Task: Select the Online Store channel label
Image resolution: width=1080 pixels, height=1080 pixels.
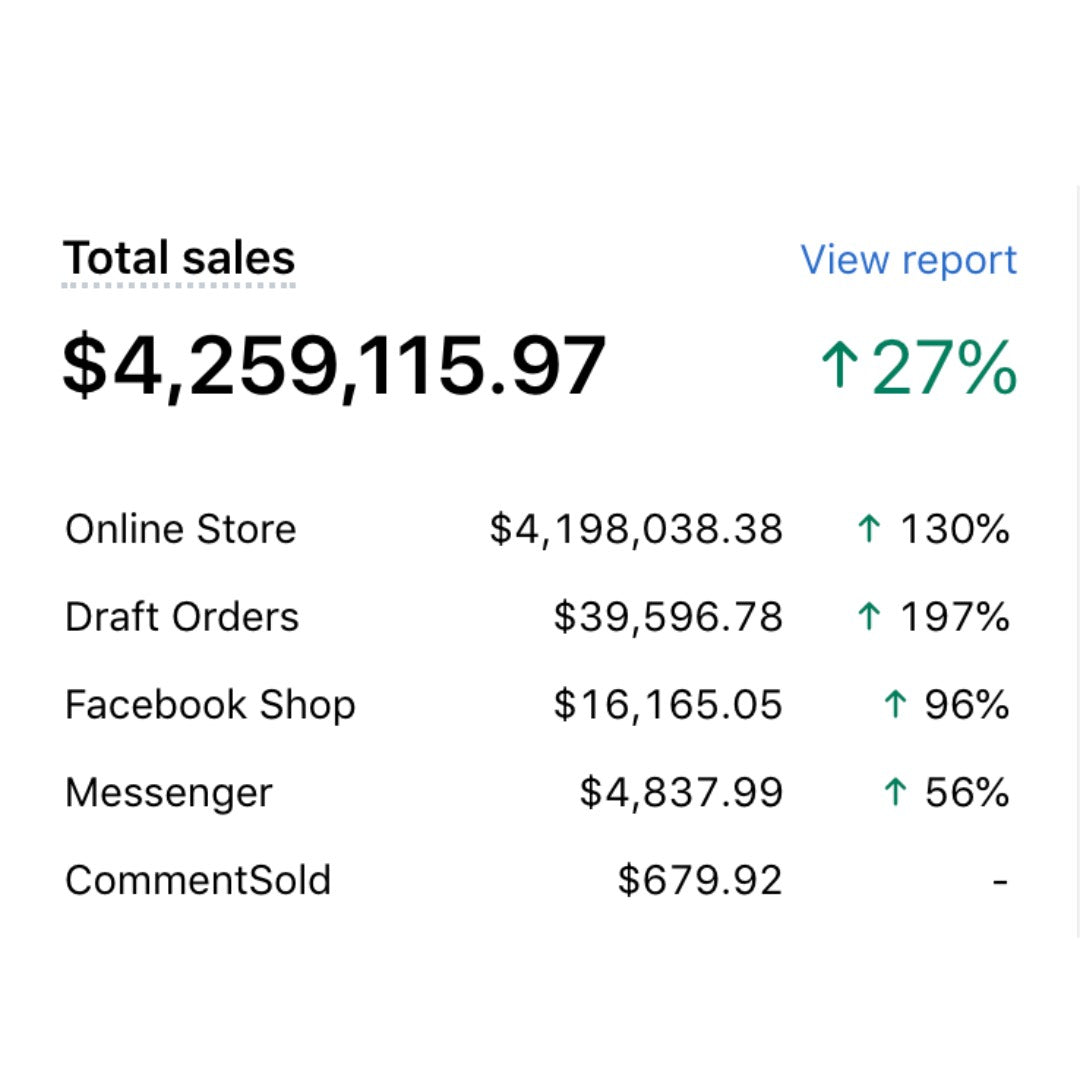Action: 180,529
